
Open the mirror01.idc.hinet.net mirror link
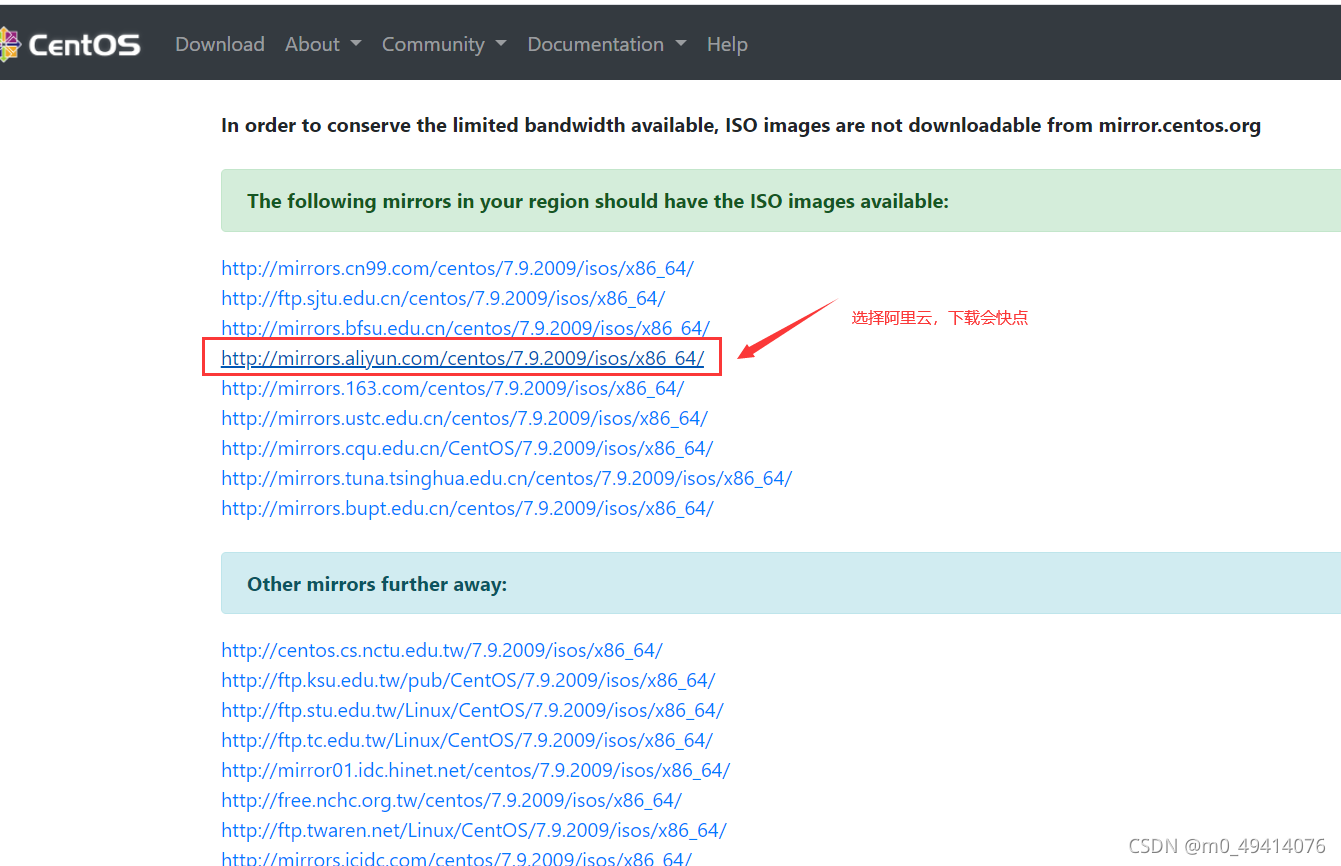tap(475, 770)
